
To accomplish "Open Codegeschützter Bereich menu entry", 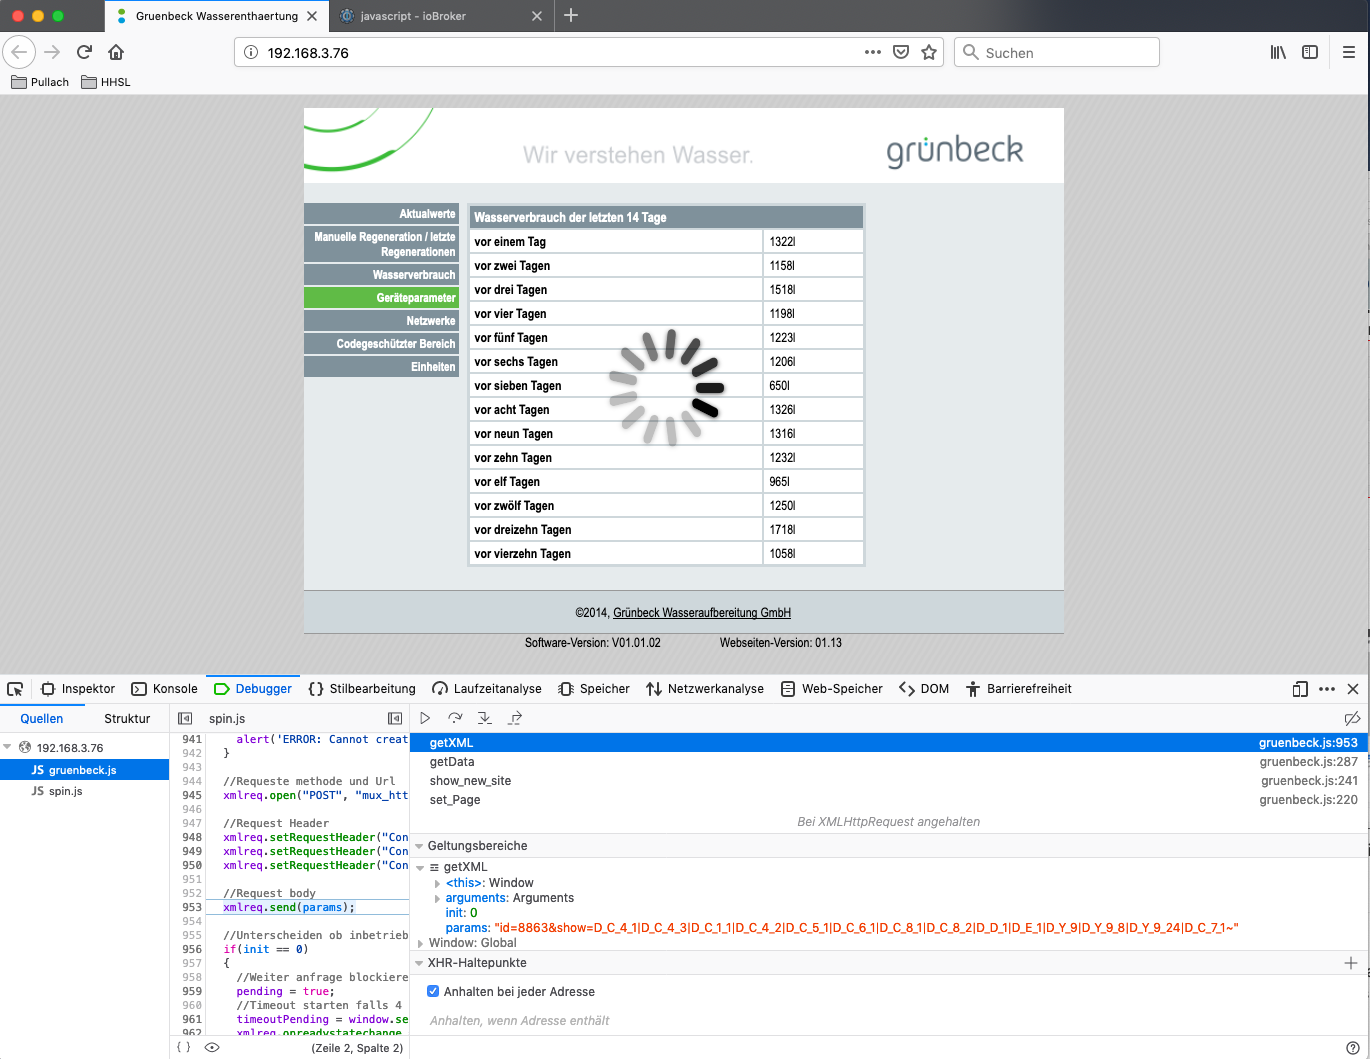I will click(x=381, y=344).
